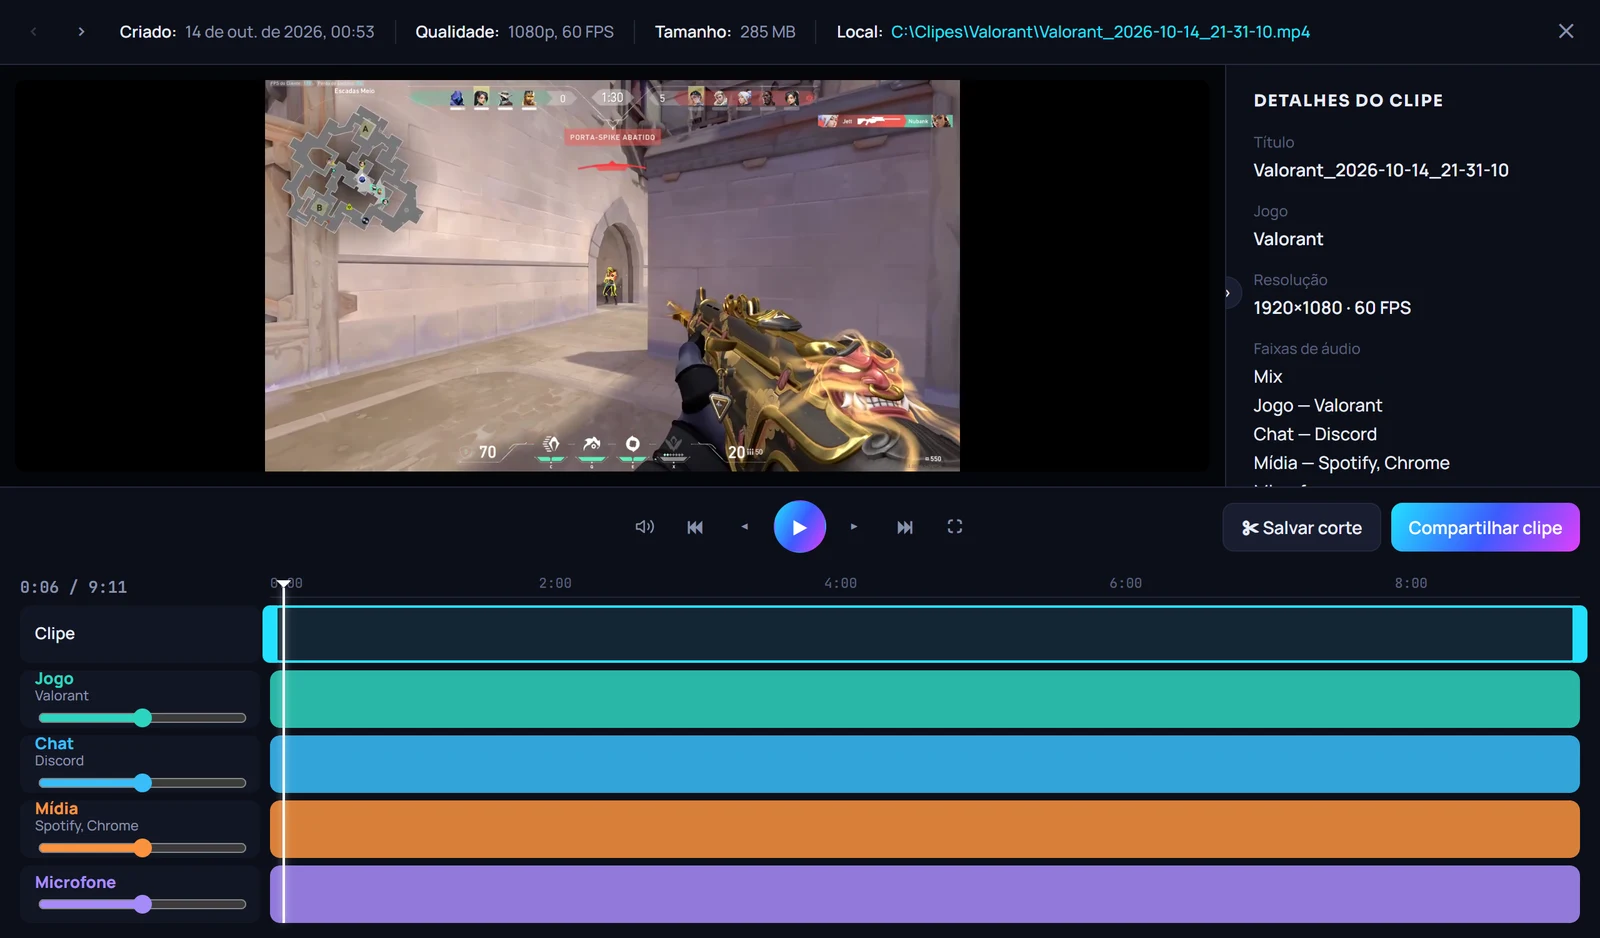Close the clip viewer

click(1566, 31)
